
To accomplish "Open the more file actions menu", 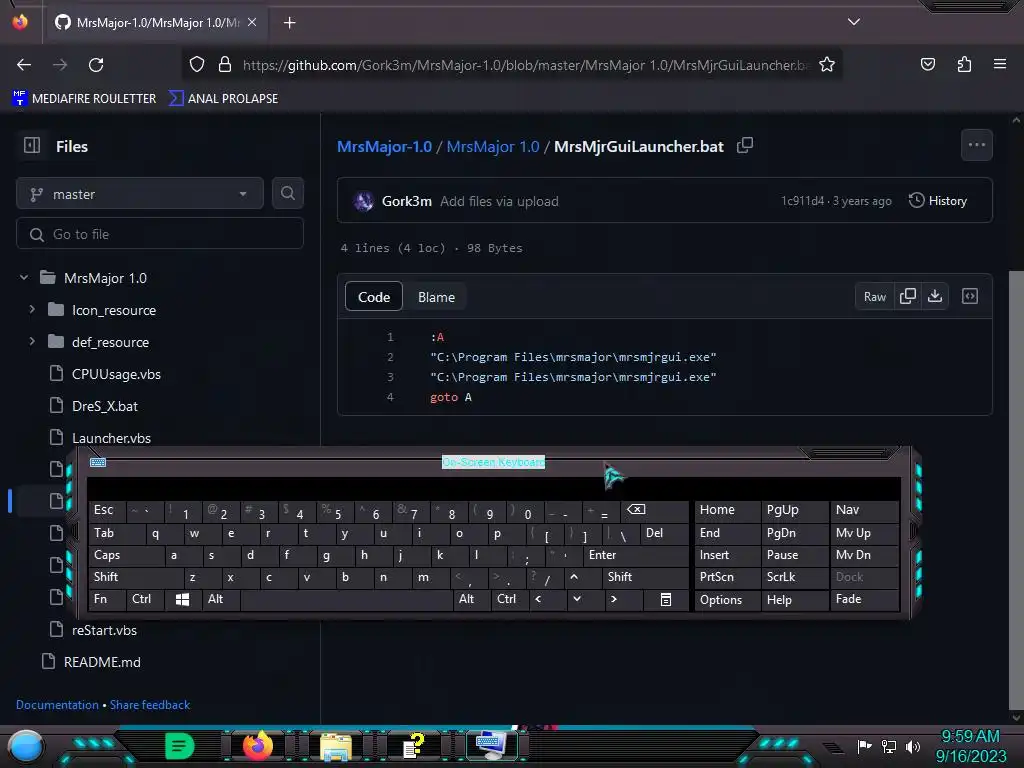I will [976, 145].
